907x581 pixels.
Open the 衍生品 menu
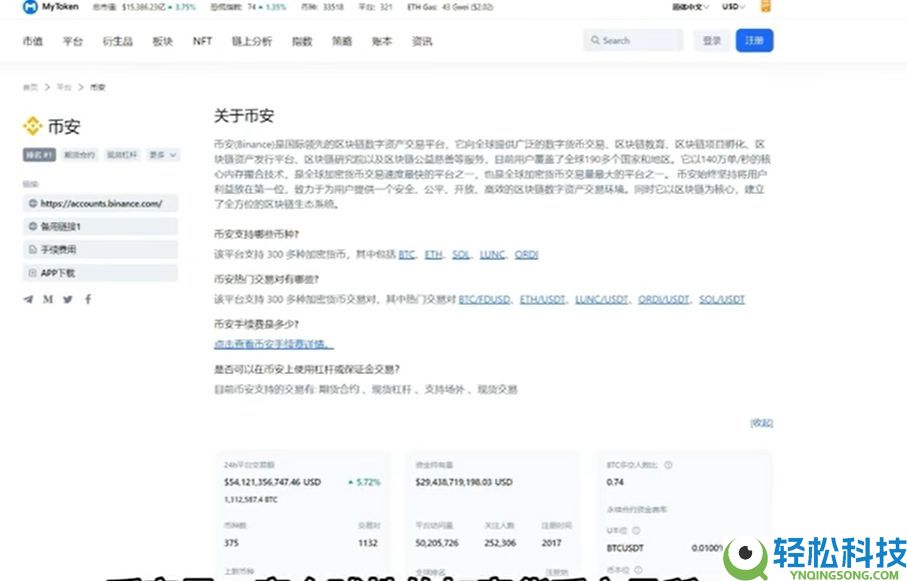tap(117, 41)
